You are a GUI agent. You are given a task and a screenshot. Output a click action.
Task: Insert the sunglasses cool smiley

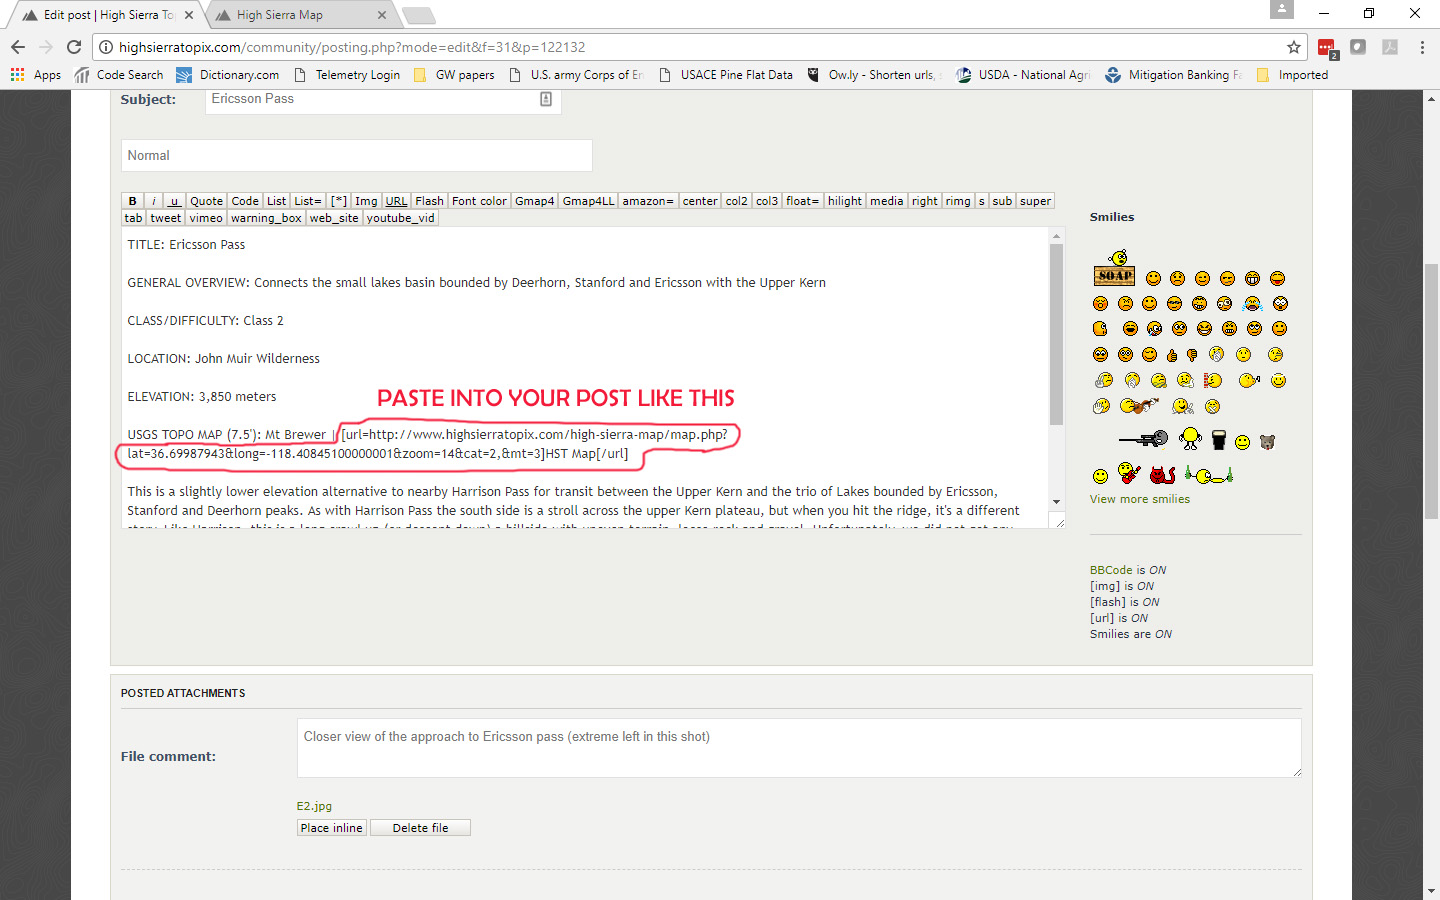click(x=1174, y=304)
